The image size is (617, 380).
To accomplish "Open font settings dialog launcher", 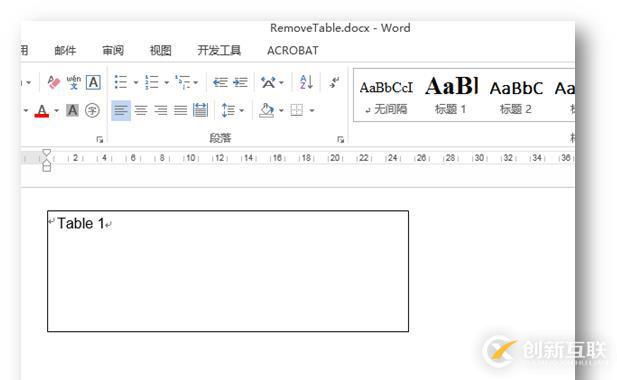I will click(x=100, y=139).
